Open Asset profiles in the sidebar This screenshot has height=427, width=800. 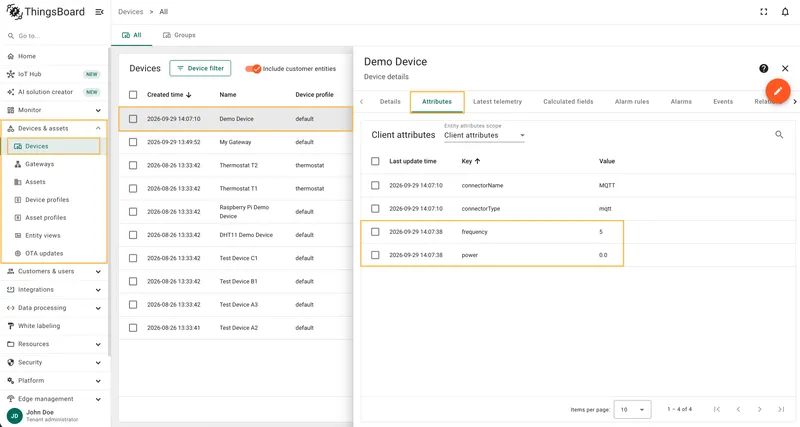coord(54,217)
